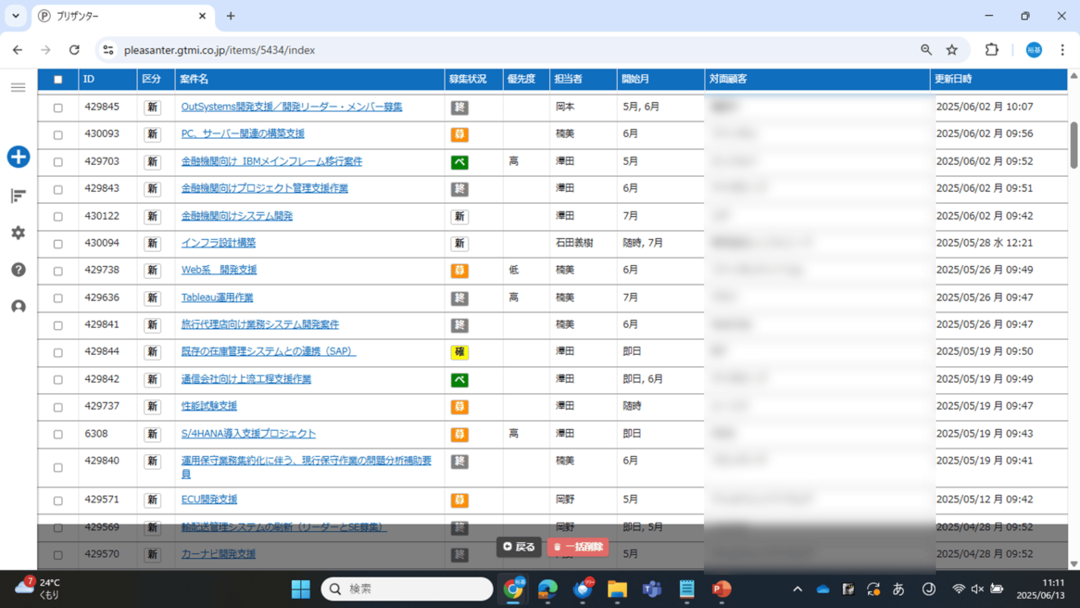Open the browser extensions puzzle icon
The height and width of the screenshot is (608, 1080).
click(x=992, y=50)
